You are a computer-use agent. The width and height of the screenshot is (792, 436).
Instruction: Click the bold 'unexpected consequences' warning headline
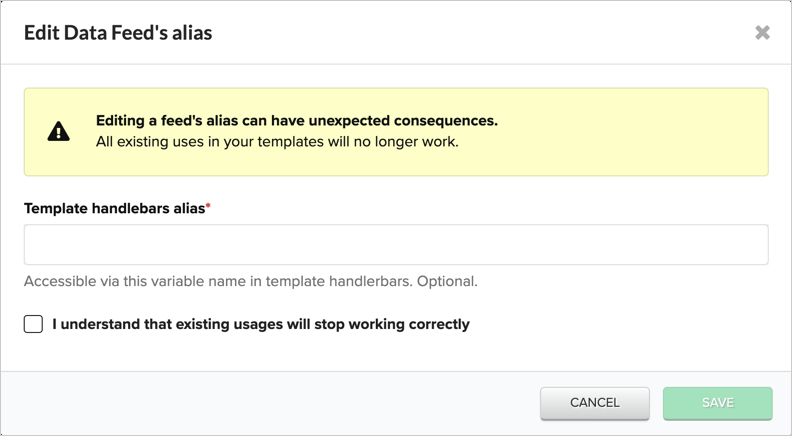coord(297,121)
